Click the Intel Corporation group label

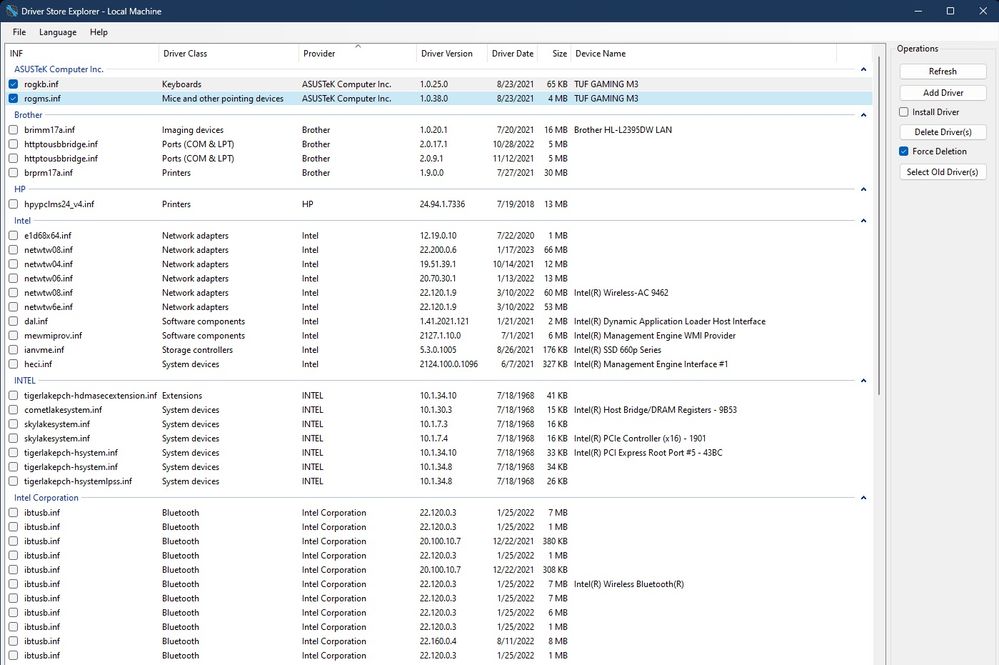click(x=46, y=497)
